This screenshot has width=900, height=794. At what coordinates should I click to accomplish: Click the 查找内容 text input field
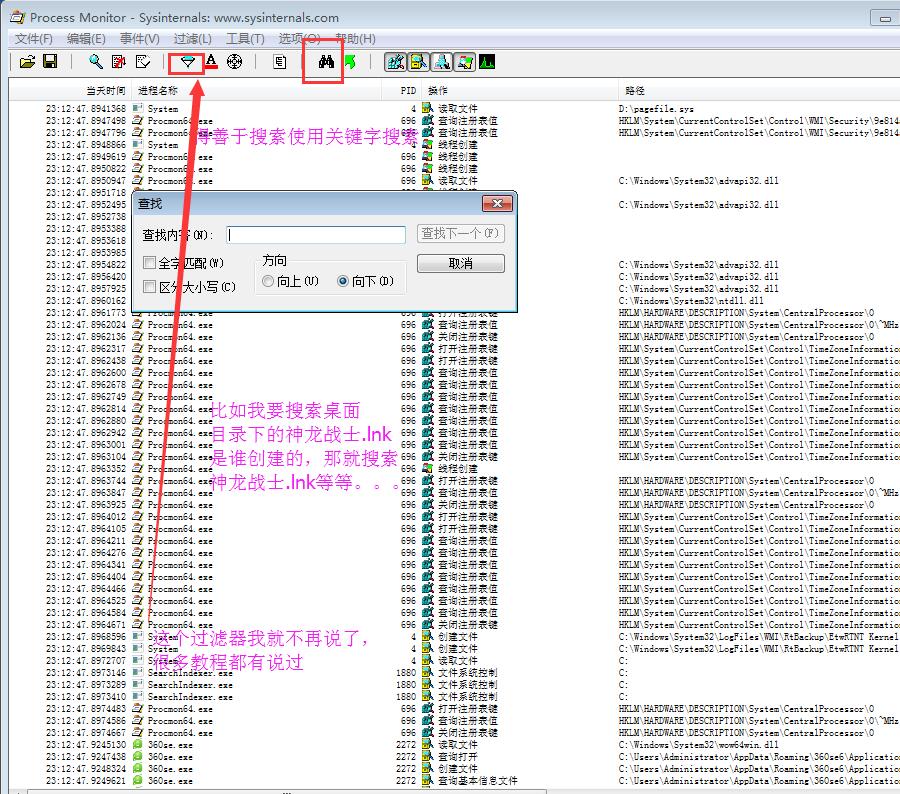click(x=315, y=235)
